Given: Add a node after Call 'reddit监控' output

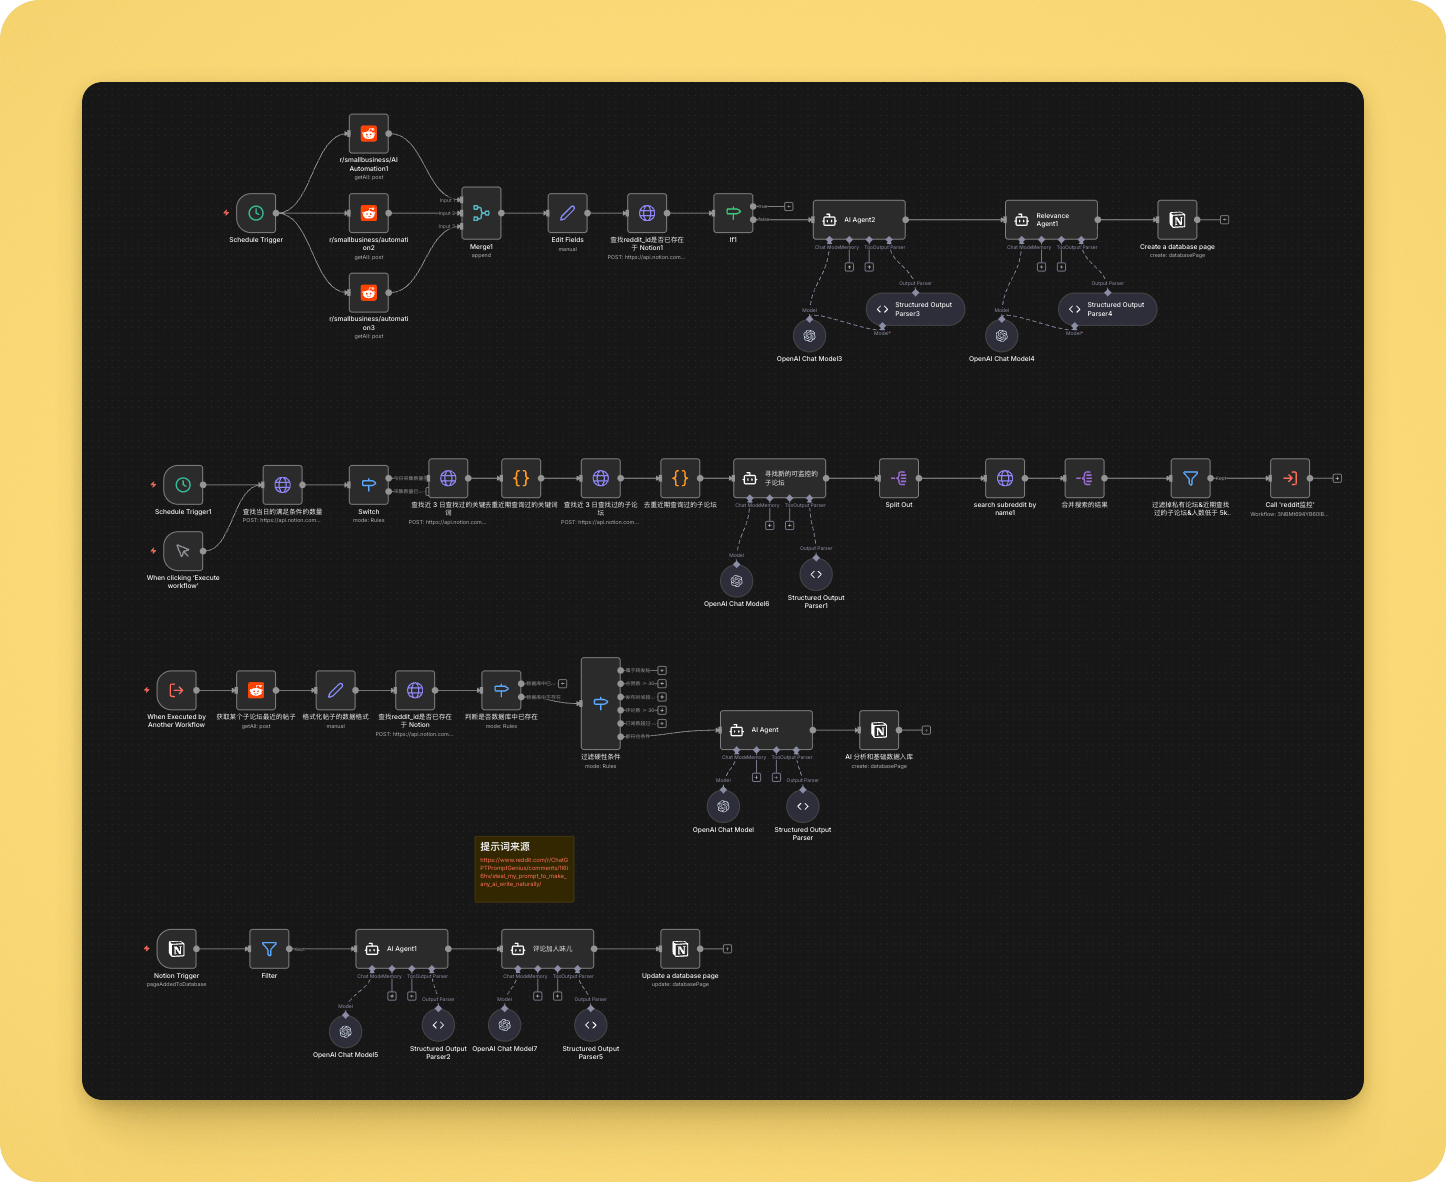Looking at the screenshot, I should click(x=1337, y=479).
